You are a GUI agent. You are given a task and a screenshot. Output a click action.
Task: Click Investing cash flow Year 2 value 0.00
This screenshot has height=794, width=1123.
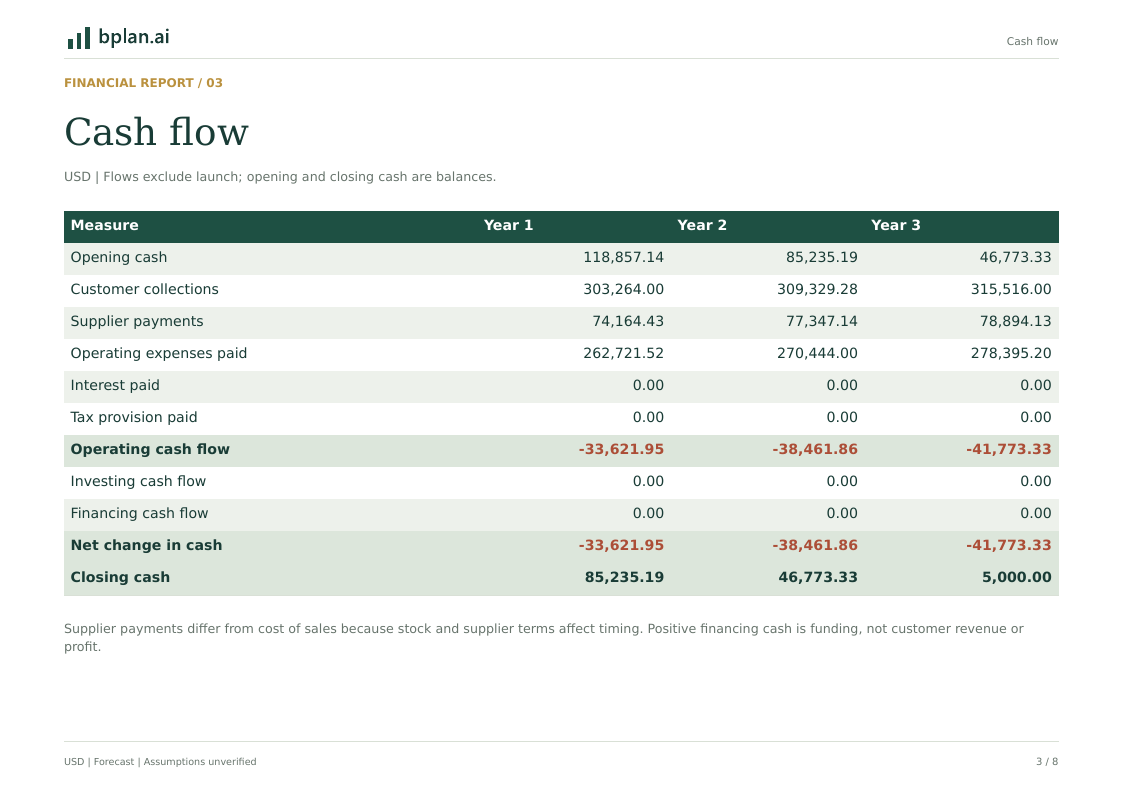tap(842, 482)
